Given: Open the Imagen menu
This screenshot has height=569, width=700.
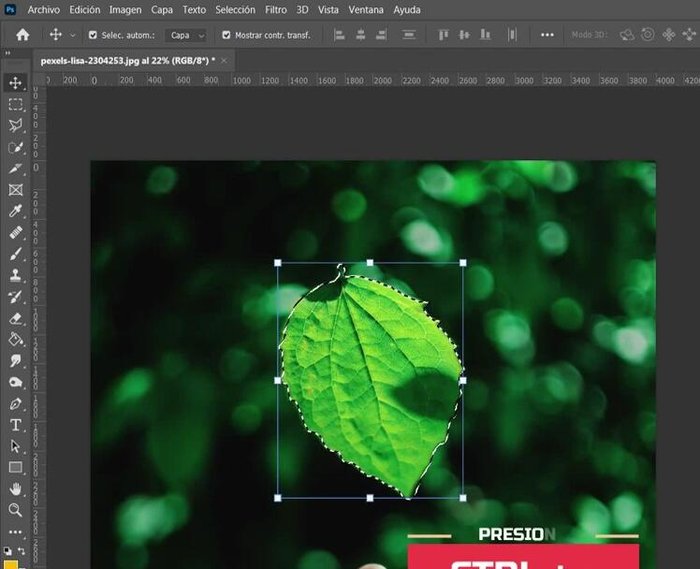Looking at the screenshot, I should pyautogui.click(x=125, y=10).
